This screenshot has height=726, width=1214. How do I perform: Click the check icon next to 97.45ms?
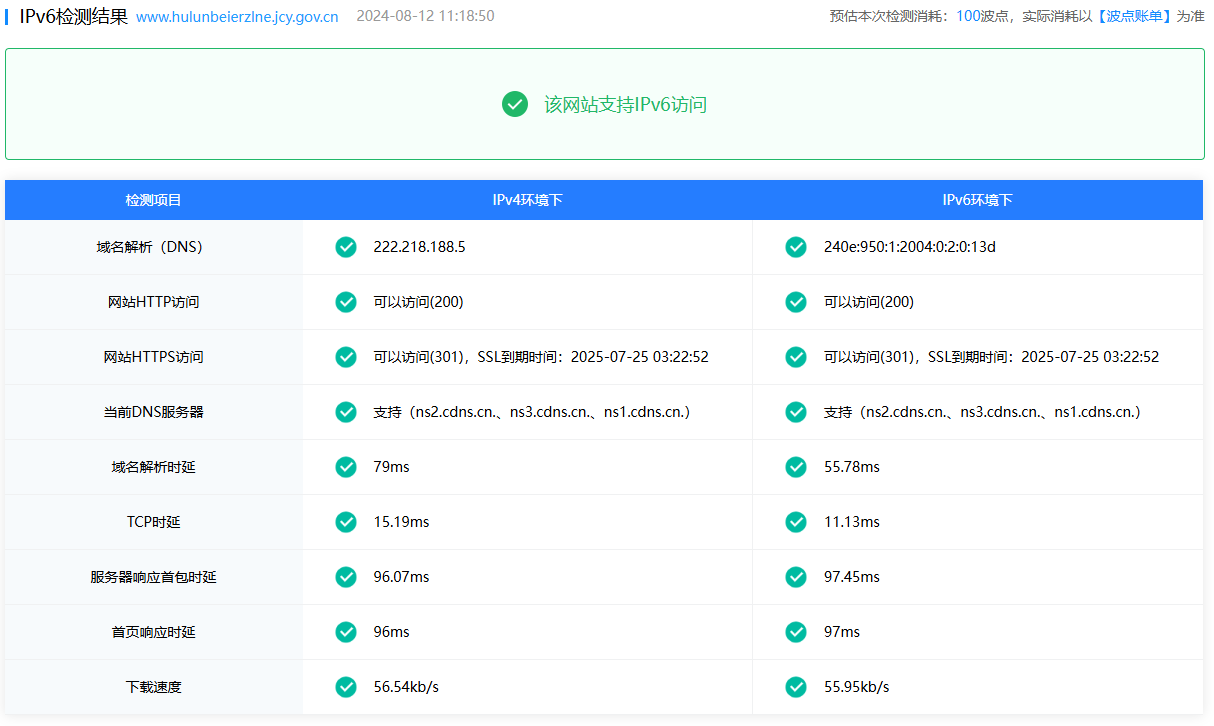[796, 577]
